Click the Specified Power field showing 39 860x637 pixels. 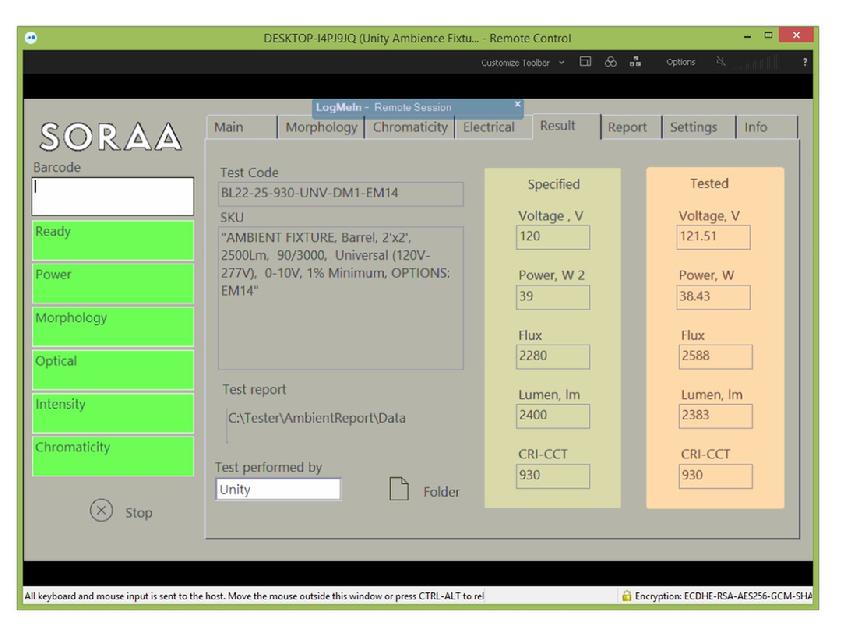click(553, 297)
